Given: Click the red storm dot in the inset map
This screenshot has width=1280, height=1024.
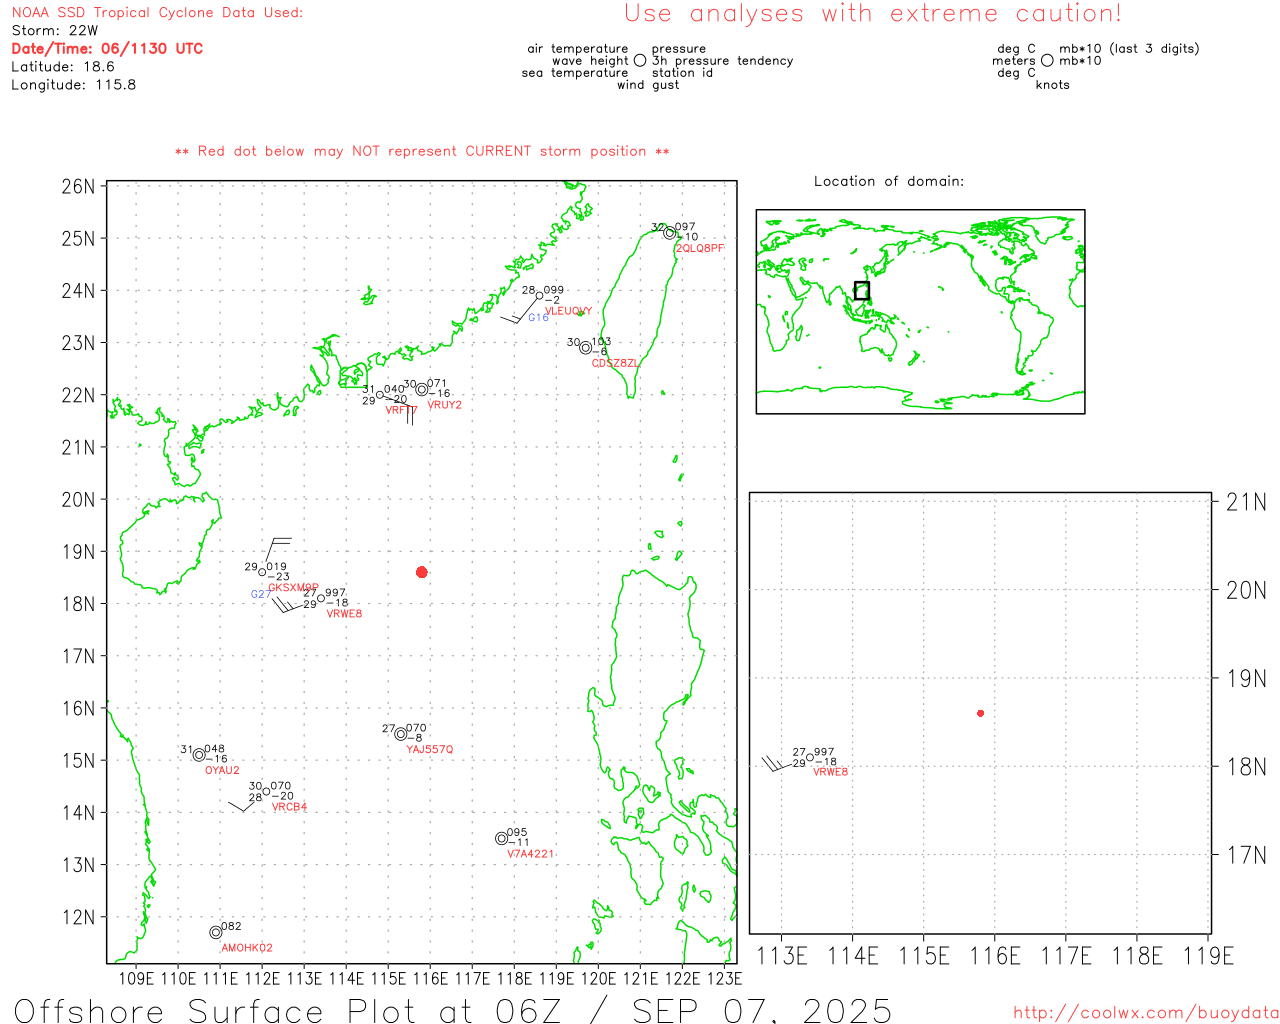Looking at the screenshot, I should (981, 713).
